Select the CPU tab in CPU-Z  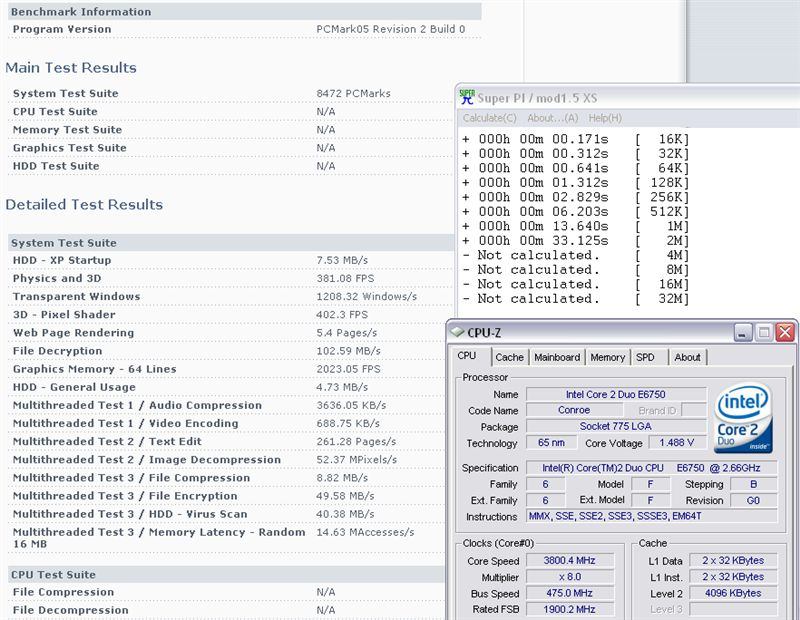(466, 356)
